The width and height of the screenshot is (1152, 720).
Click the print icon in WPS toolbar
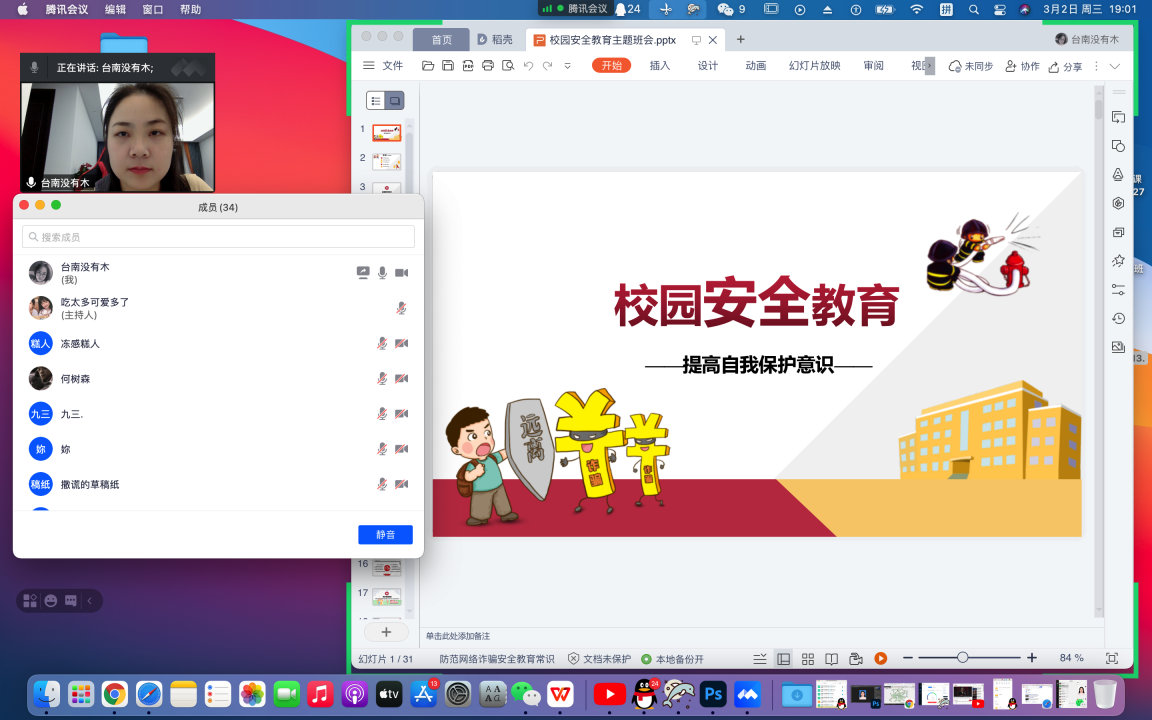click(x=488, y=66)
